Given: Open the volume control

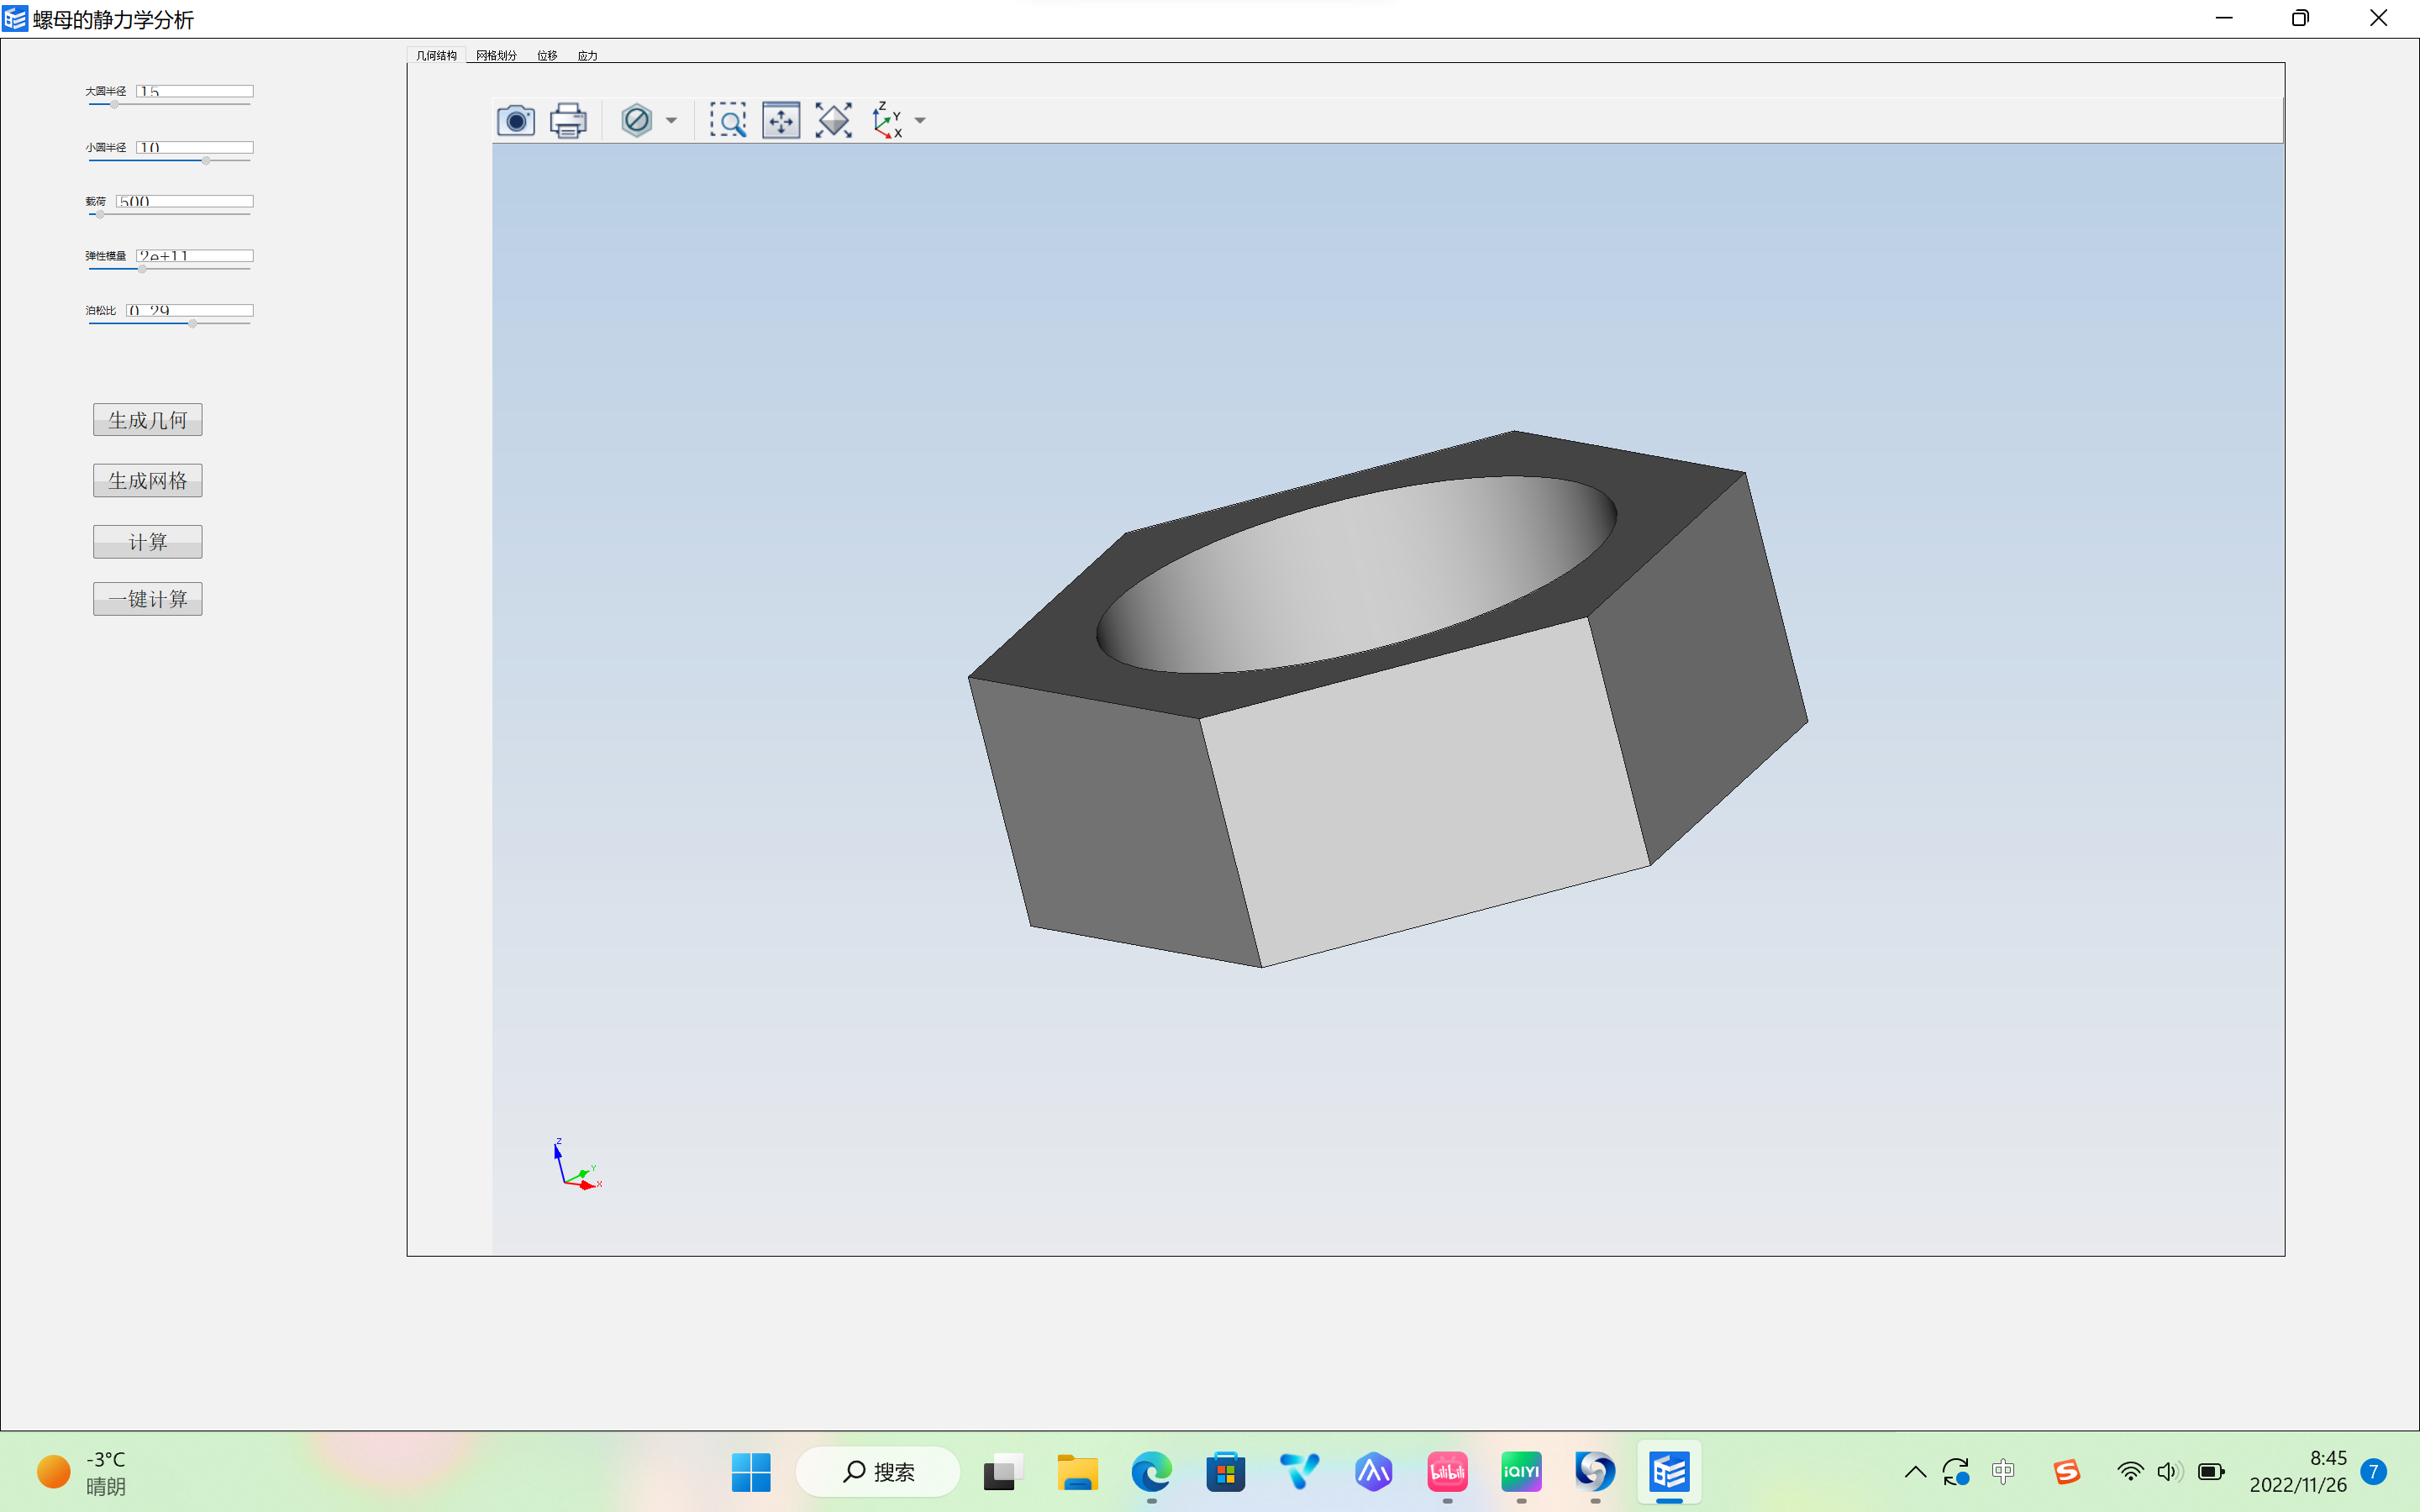Looking at the screenshot, I should (2168, 1472).
